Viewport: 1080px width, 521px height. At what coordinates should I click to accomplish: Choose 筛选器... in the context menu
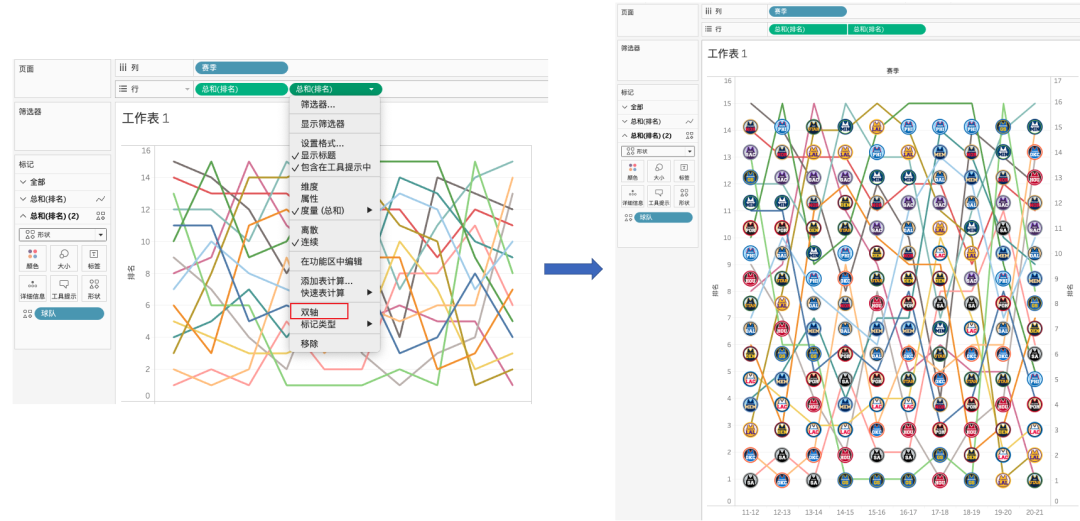click(334, 105)
